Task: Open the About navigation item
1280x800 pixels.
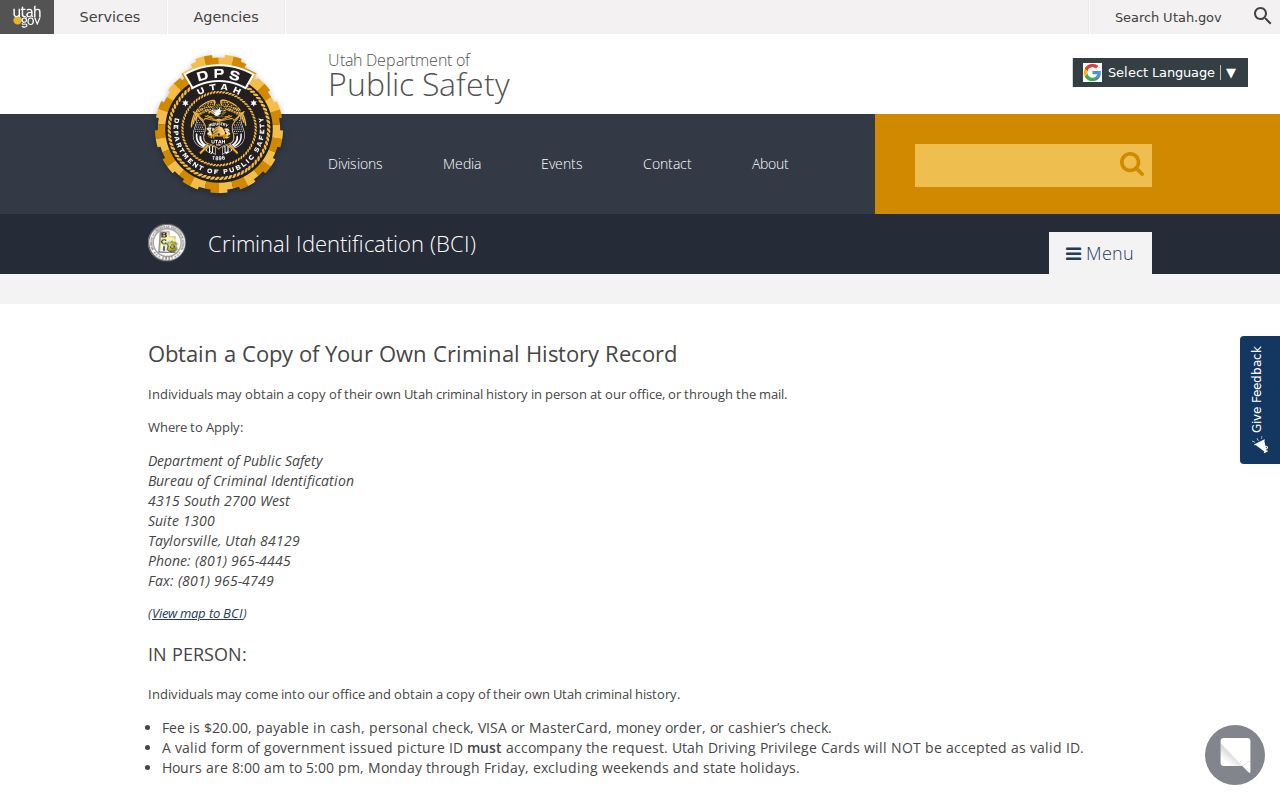Action: pos(770,164)
